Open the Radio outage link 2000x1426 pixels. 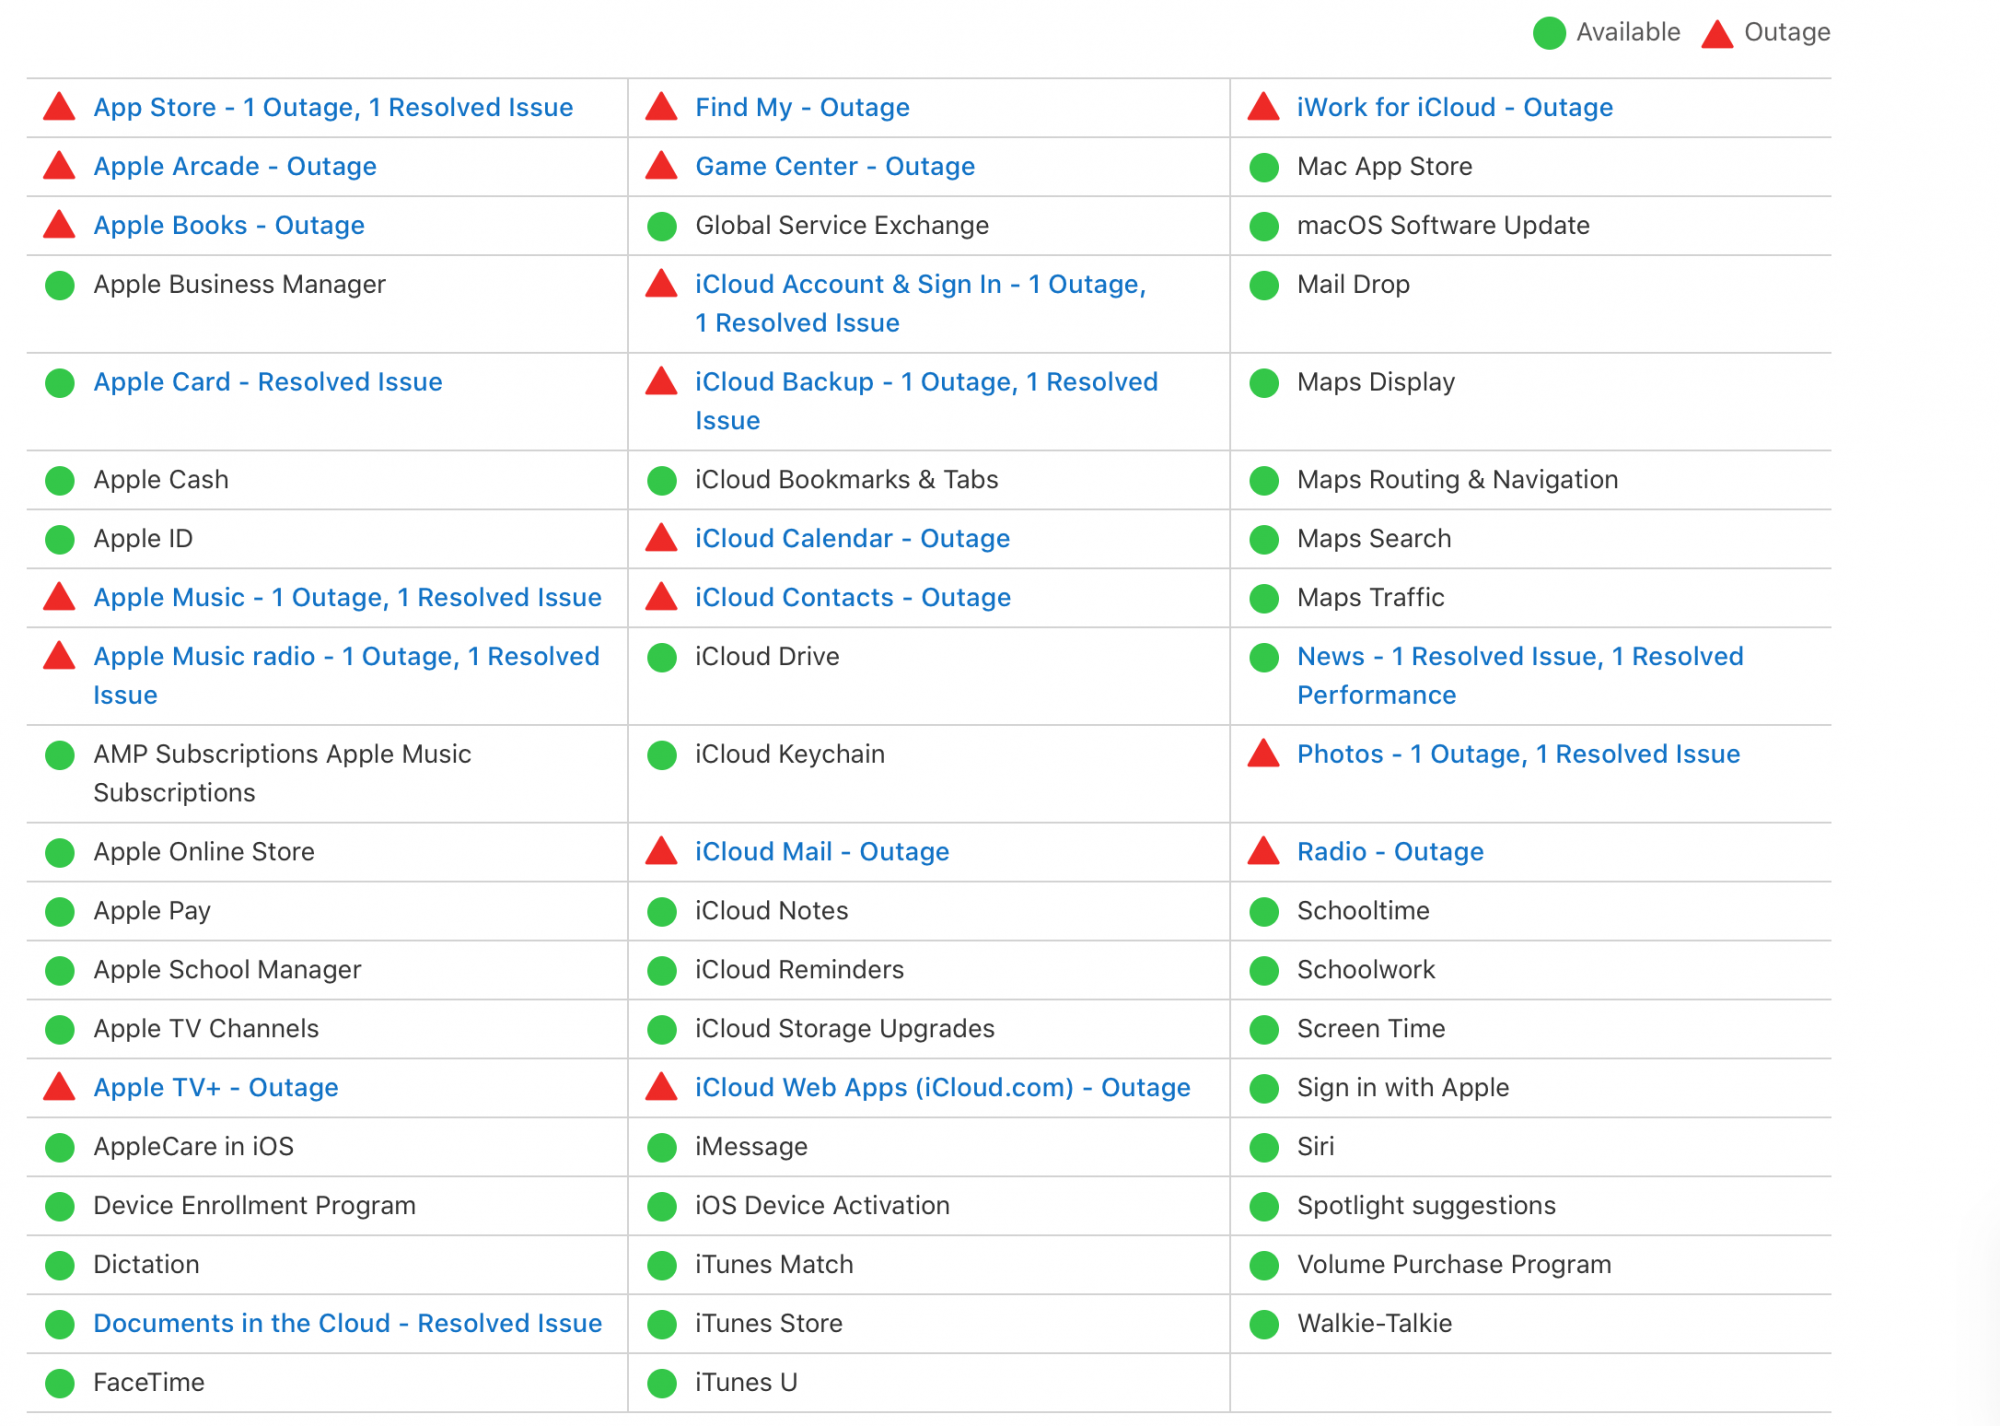tap(1390, 851)
